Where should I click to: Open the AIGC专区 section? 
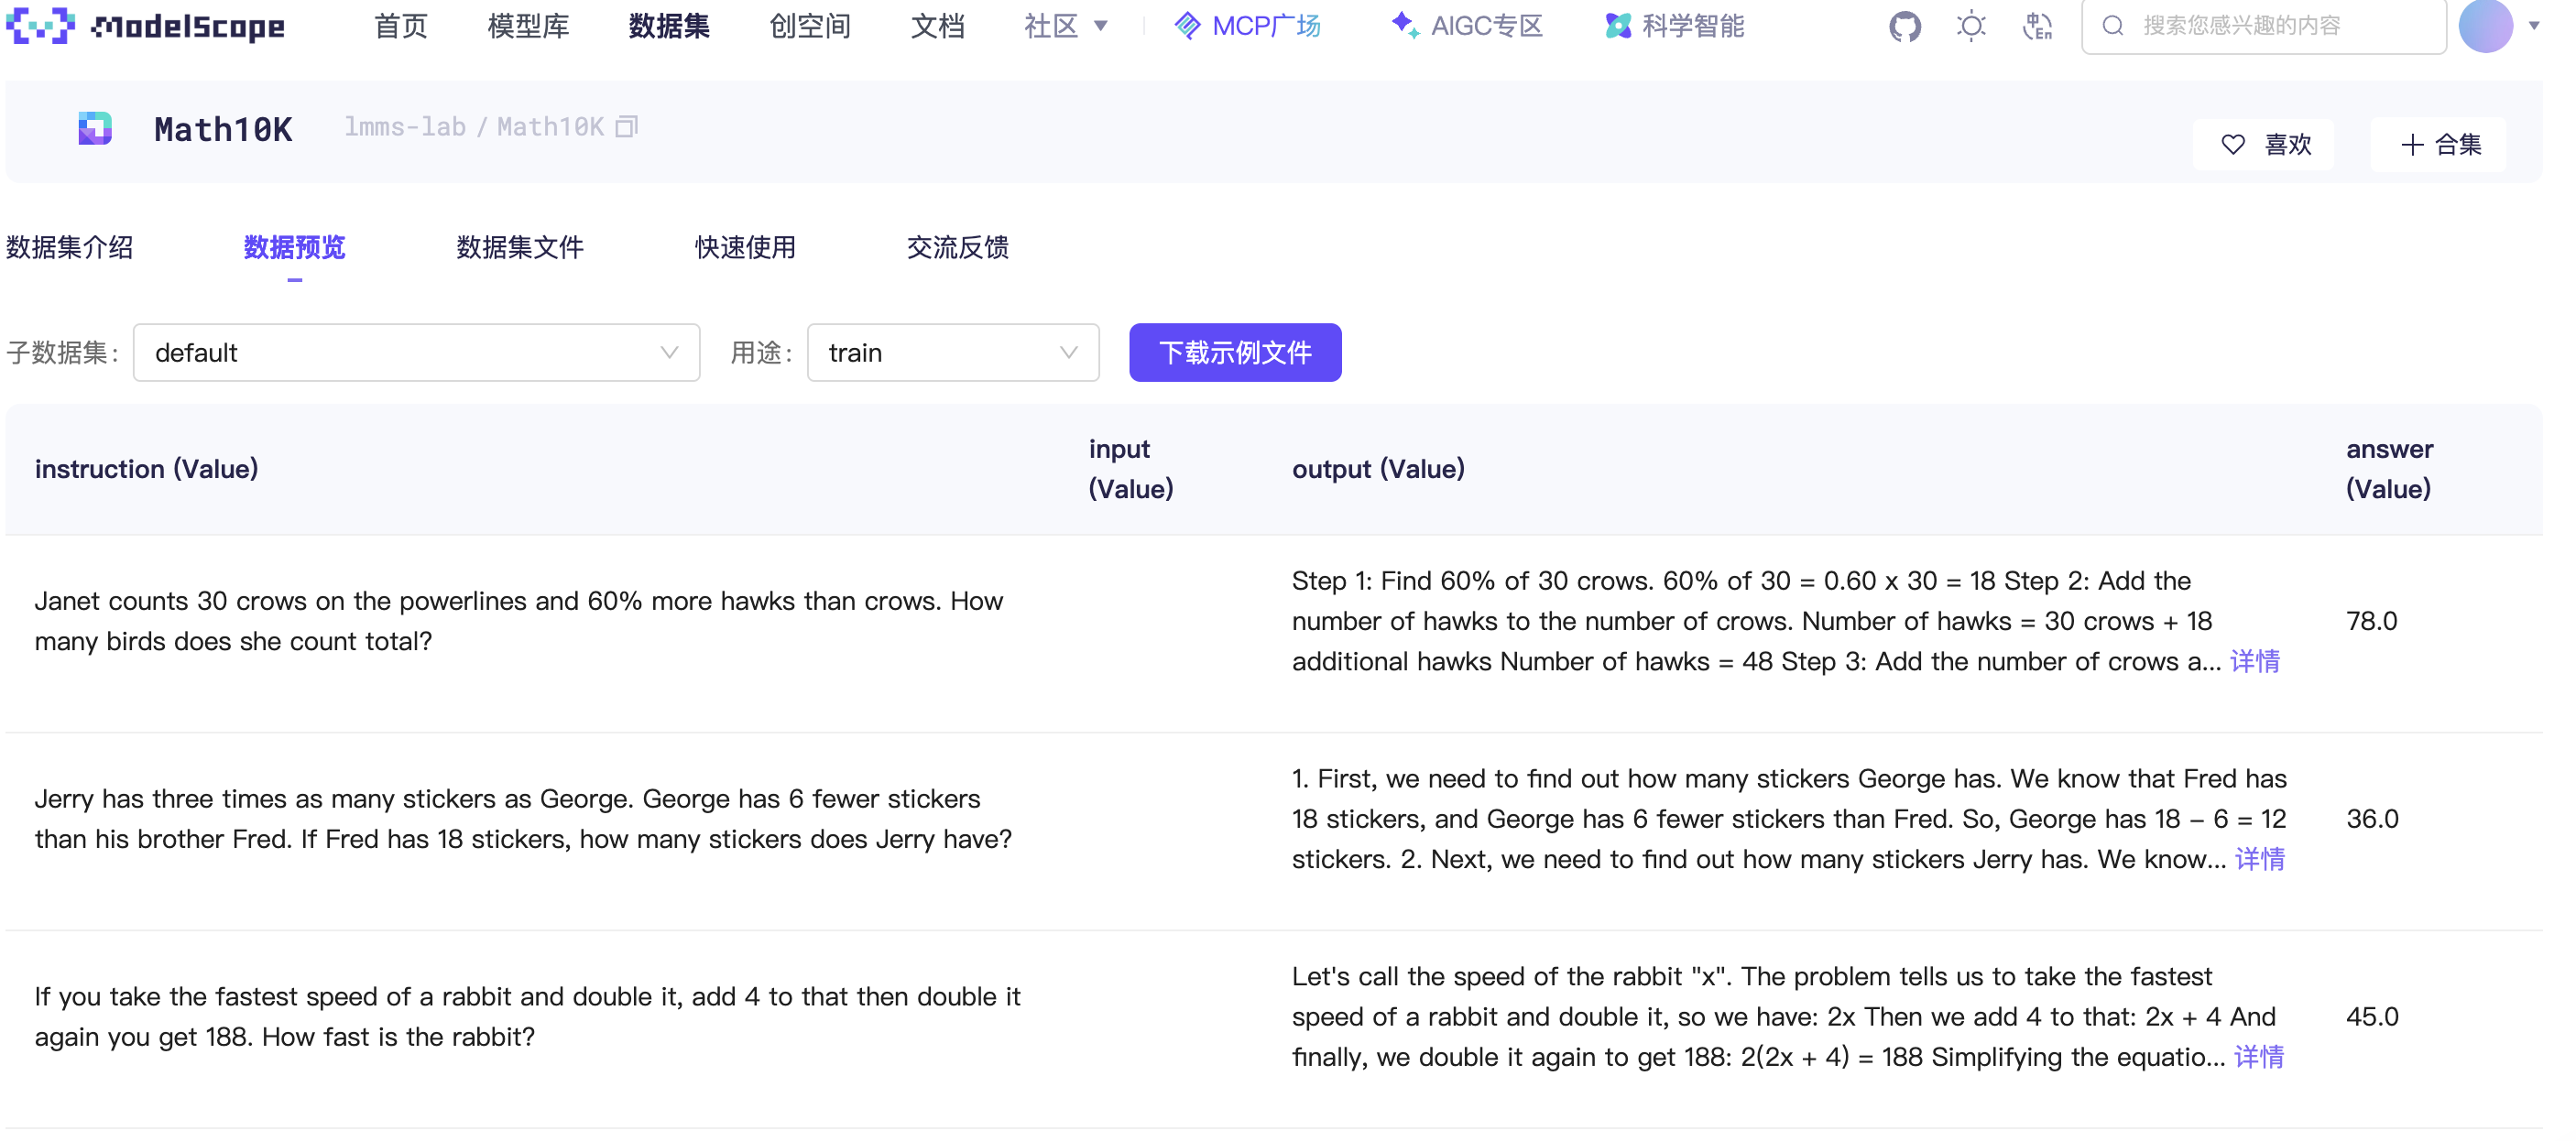pos(1466,26)
